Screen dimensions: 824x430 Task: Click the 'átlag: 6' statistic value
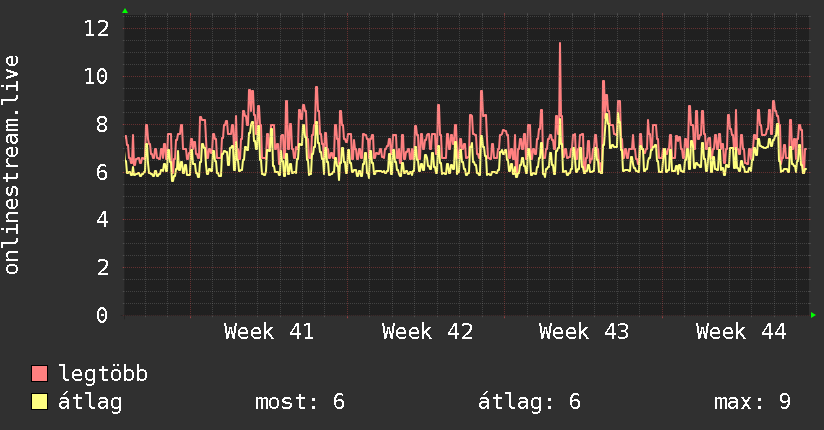[x=529, y=402]
